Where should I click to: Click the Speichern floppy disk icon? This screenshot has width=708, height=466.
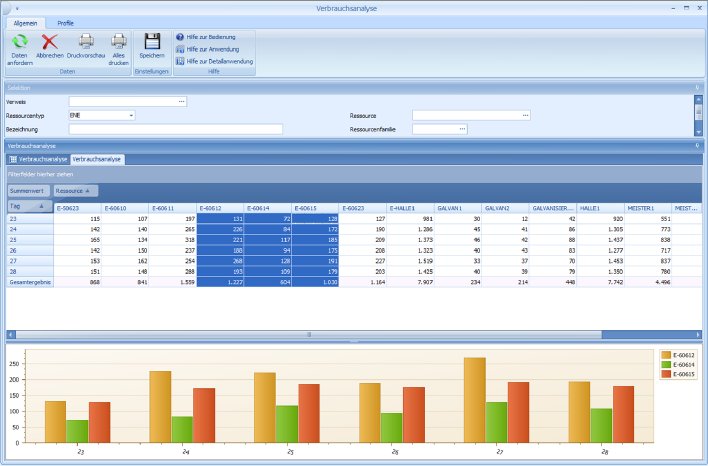click(152, 41)
